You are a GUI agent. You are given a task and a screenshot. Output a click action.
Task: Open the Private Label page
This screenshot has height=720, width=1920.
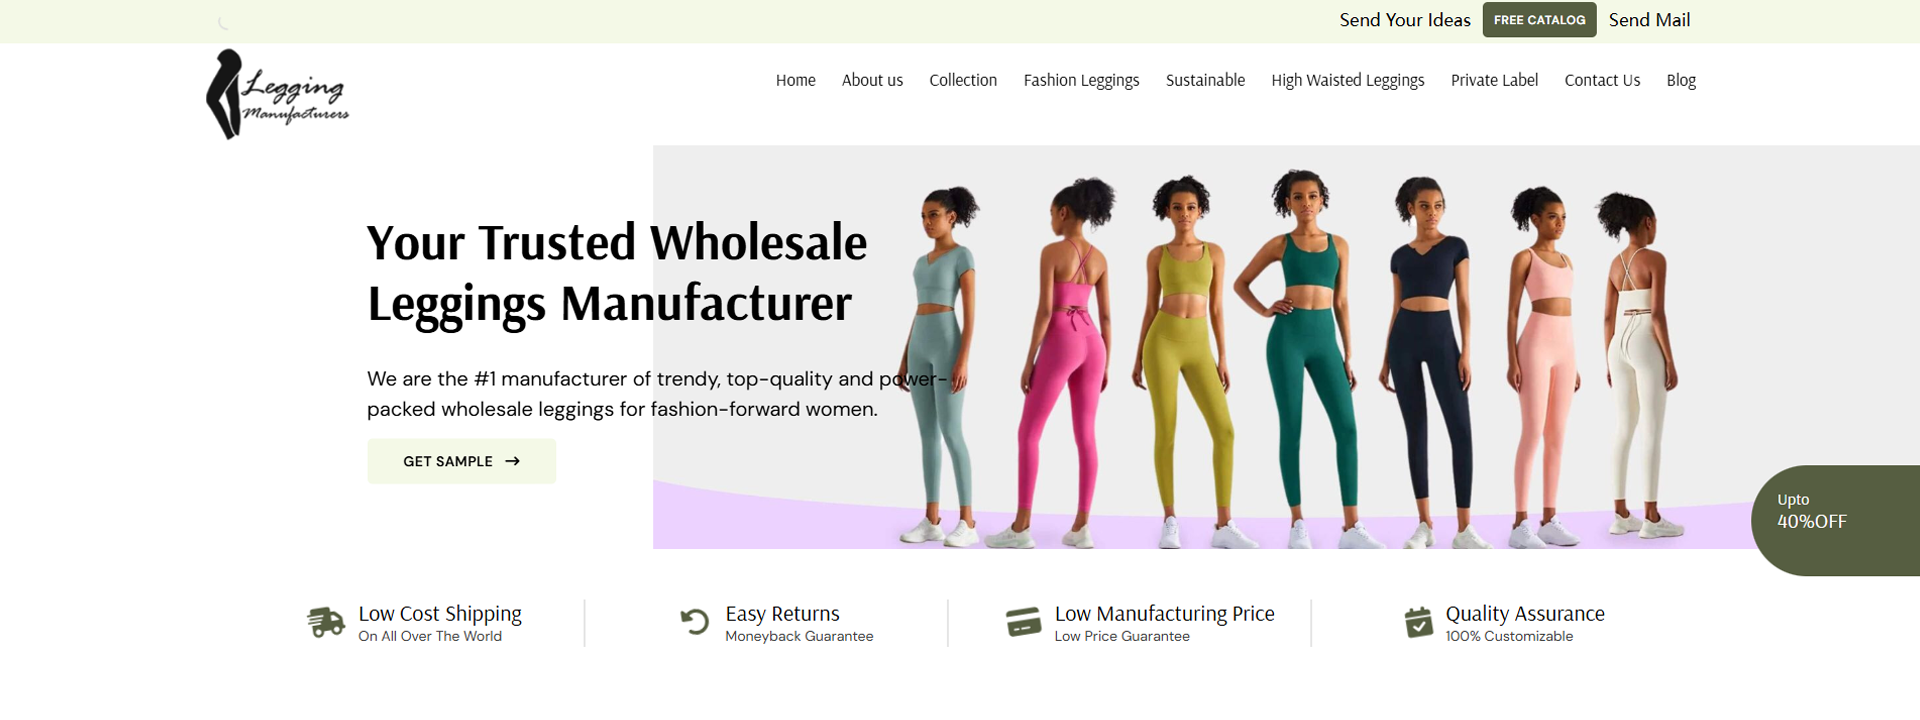1494,80
